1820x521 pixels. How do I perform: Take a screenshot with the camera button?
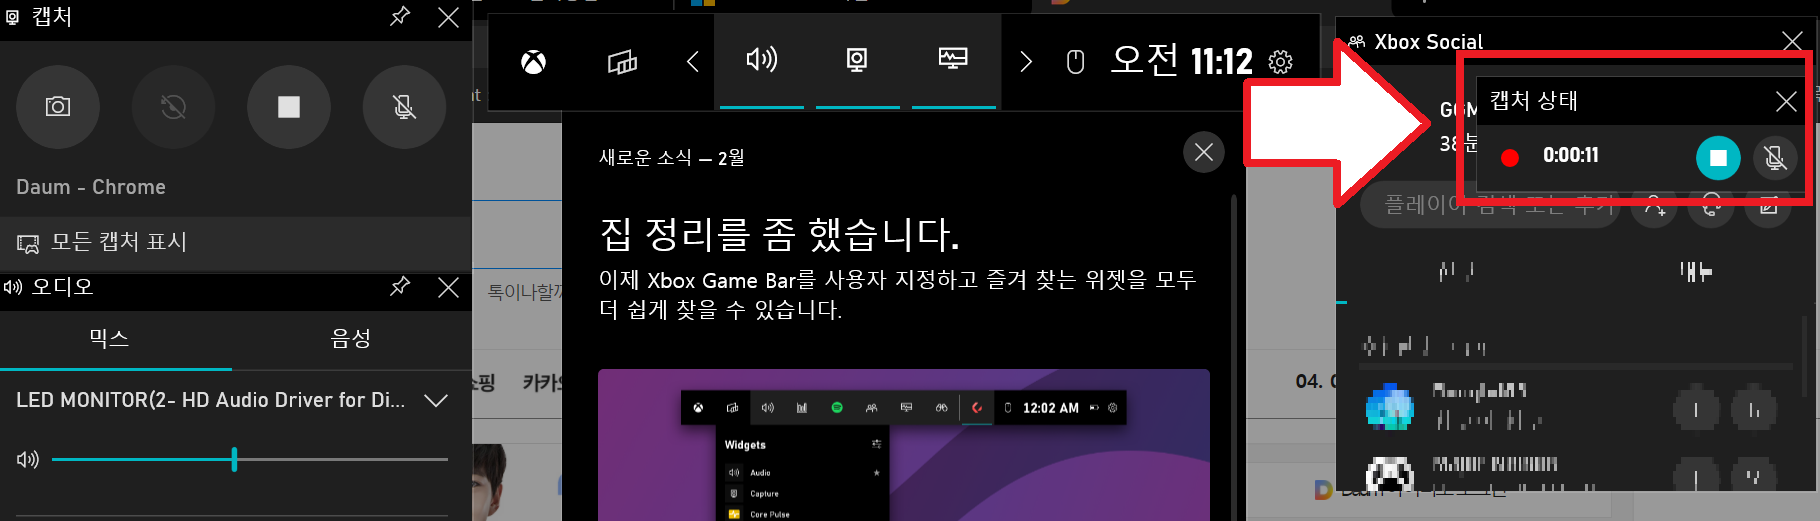point(58,107)
